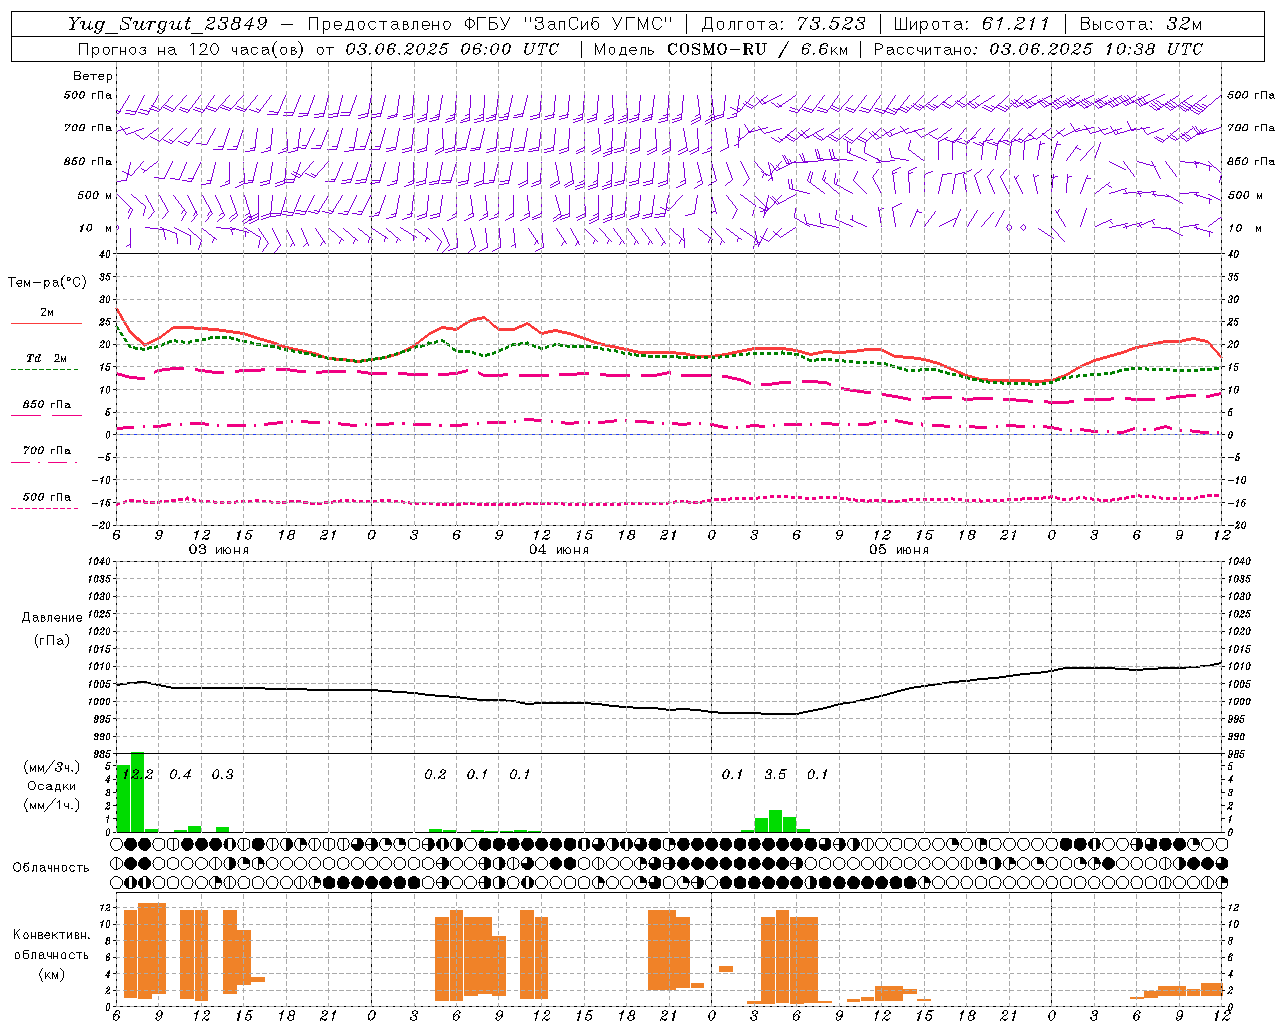Select the 04 июня date label

[x=559, y=549]
